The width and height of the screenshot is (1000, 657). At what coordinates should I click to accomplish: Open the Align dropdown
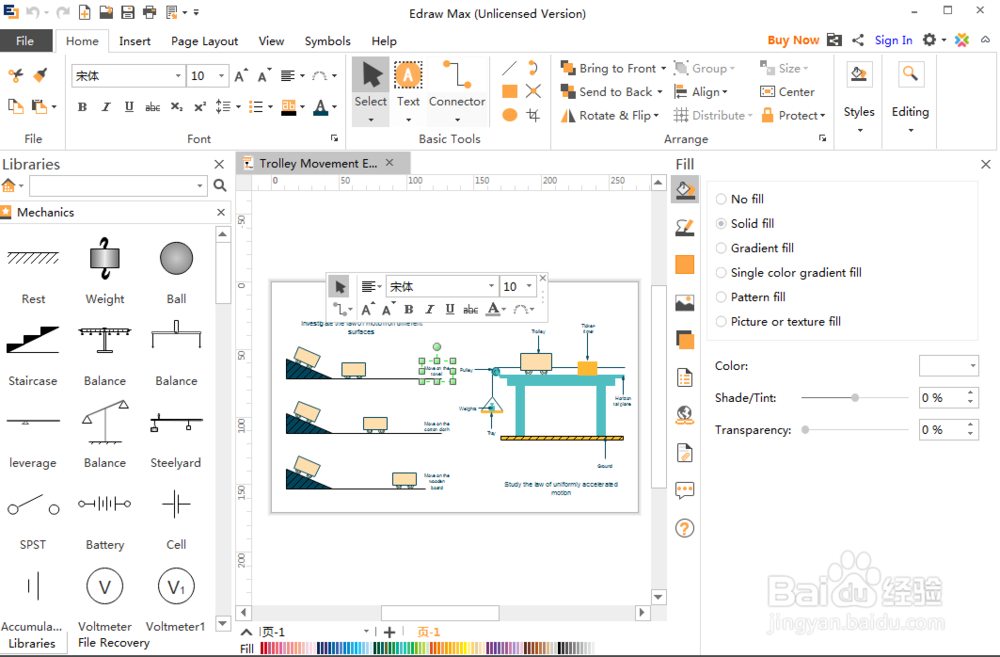701,92
